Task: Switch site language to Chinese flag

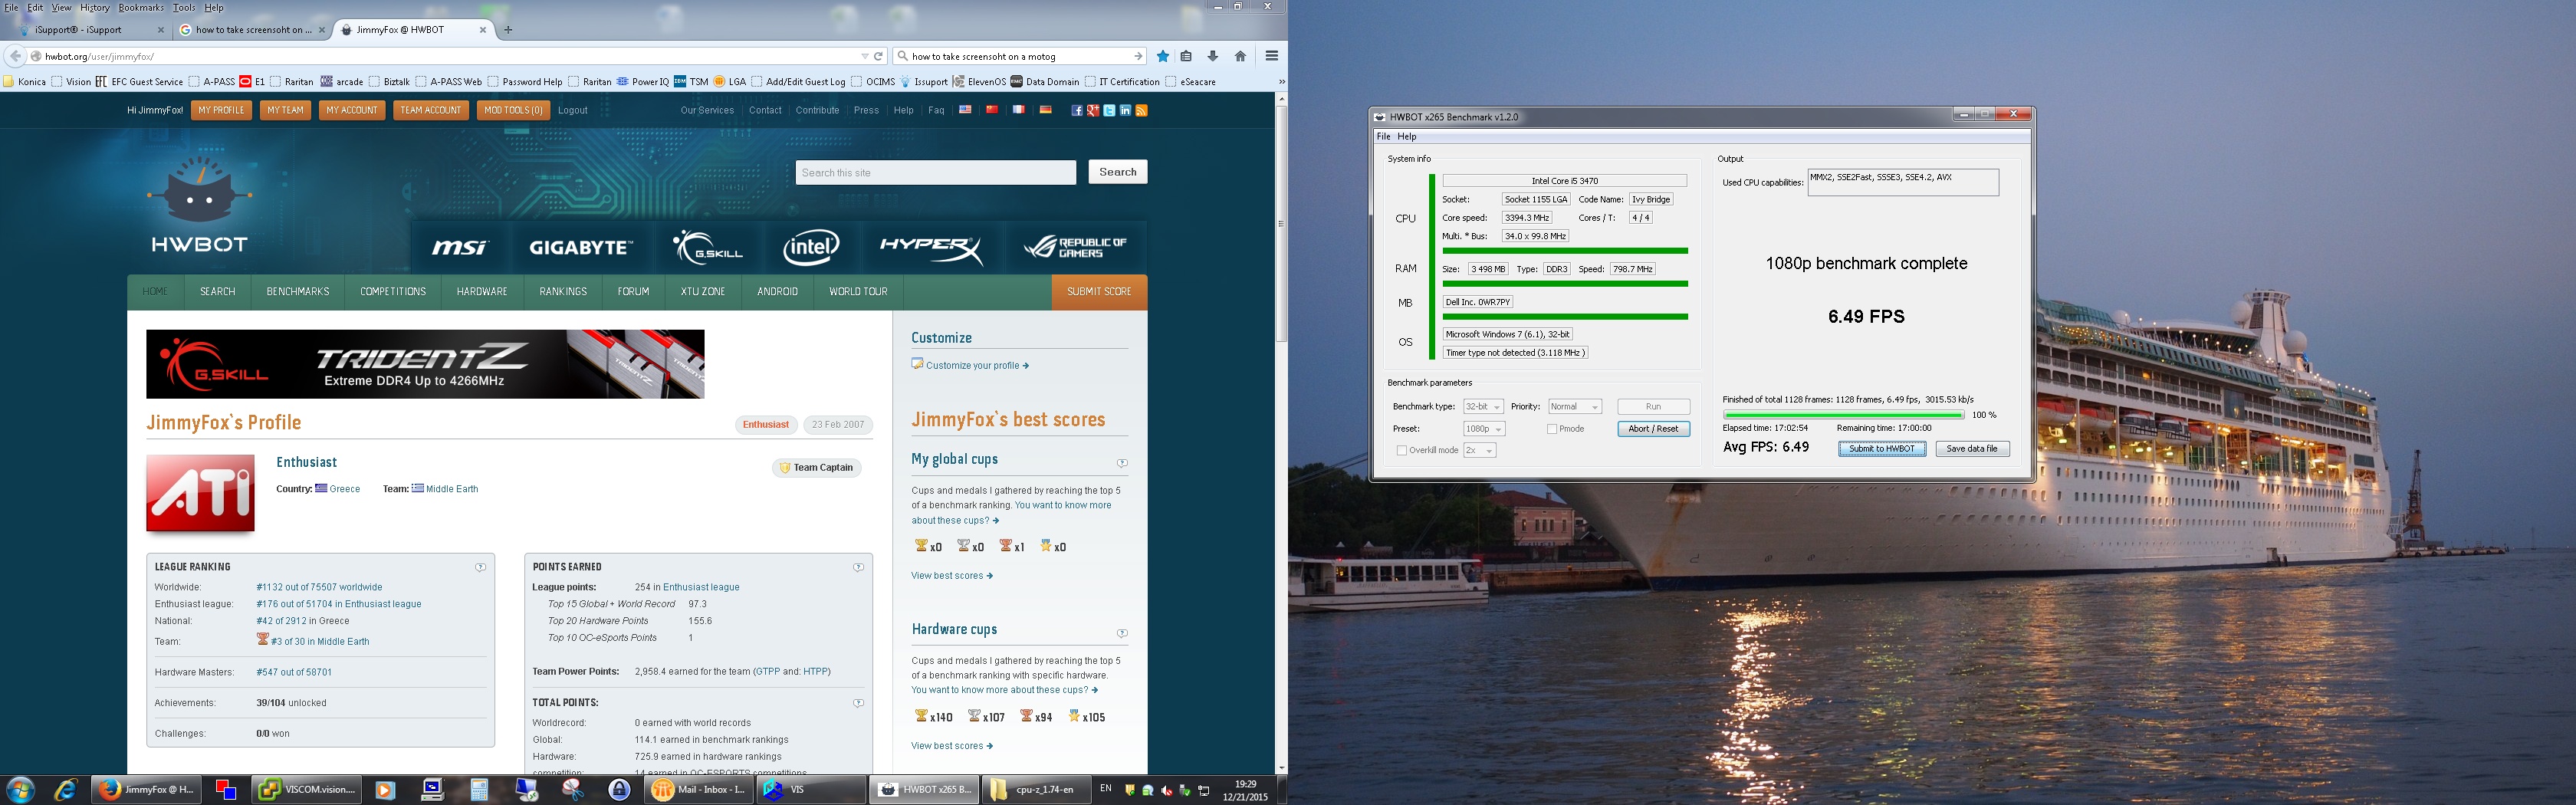Action: click(992, 109)
